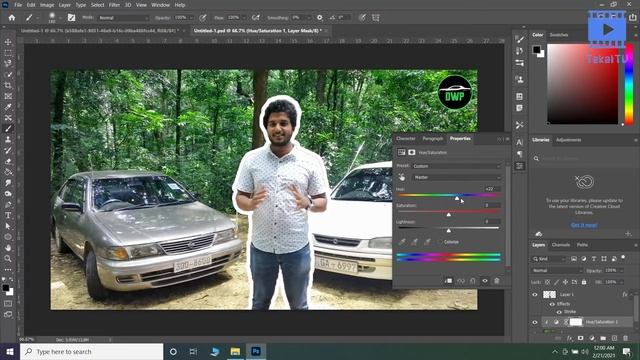Collapse Layer 1 effects list arrow
This screenshot has height=360, width=640.
[631, 294]
